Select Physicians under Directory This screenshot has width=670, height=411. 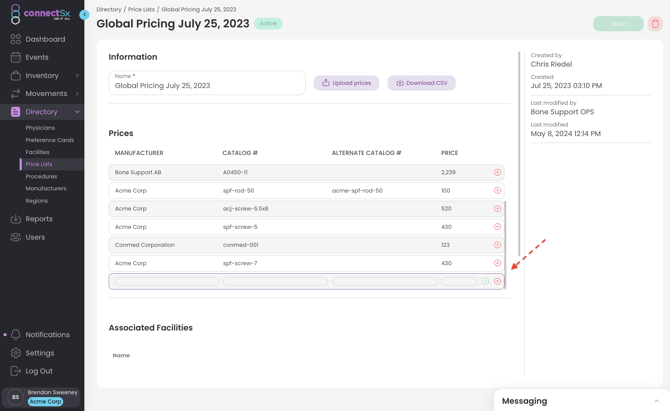pos(40,128)
